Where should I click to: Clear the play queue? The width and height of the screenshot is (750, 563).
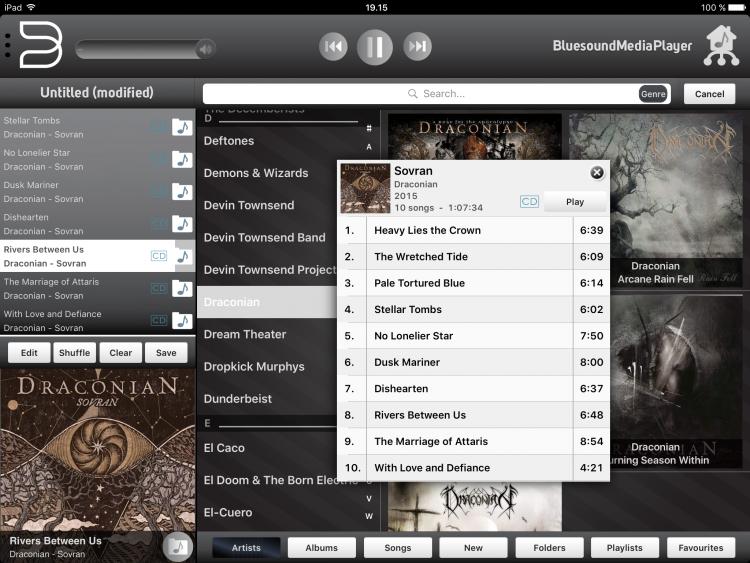(x=120, y=353)
